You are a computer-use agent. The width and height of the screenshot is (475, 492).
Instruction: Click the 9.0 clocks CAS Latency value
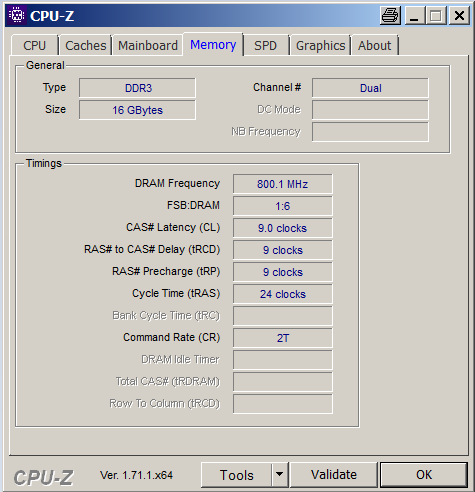pyautogui.click(x=283, y=228)
